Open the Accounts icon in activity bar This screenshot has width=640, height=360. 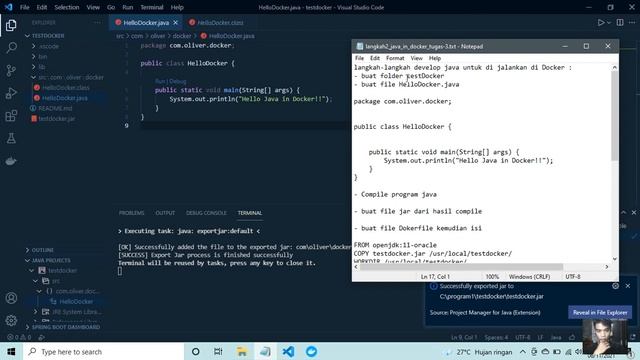(11, 298)
